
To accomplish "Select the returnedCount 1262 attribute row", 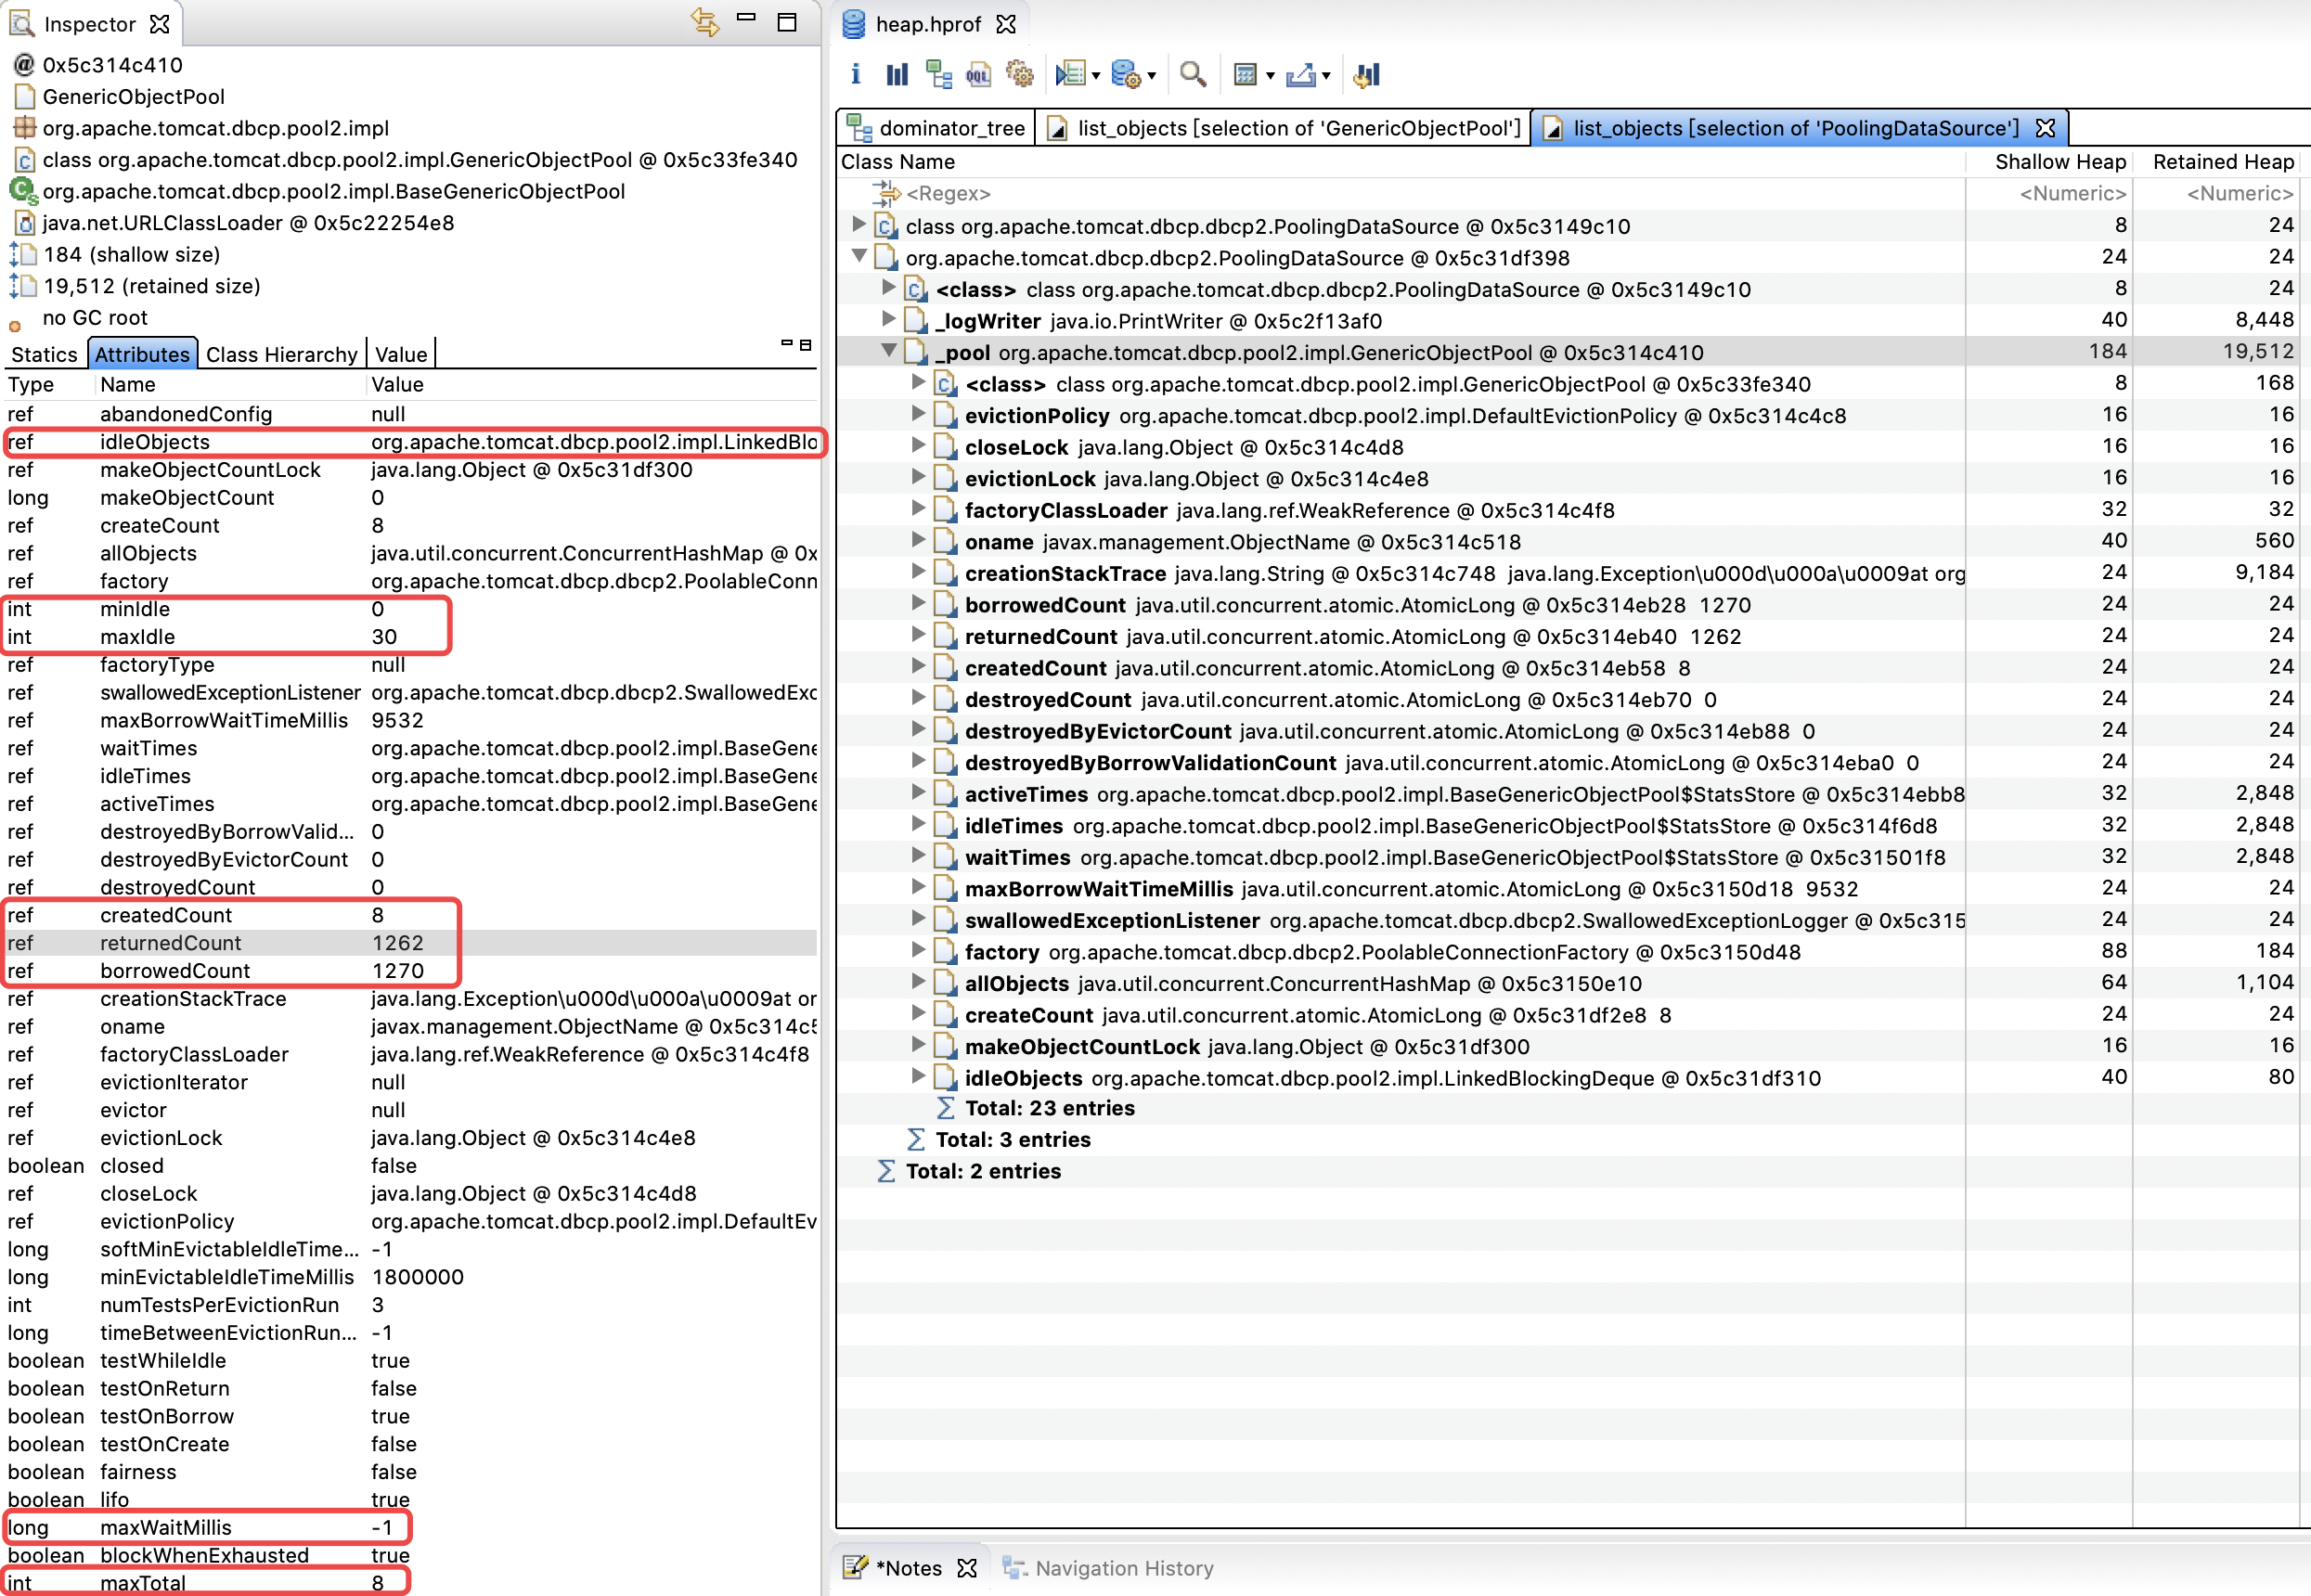I will coord(410,942).
